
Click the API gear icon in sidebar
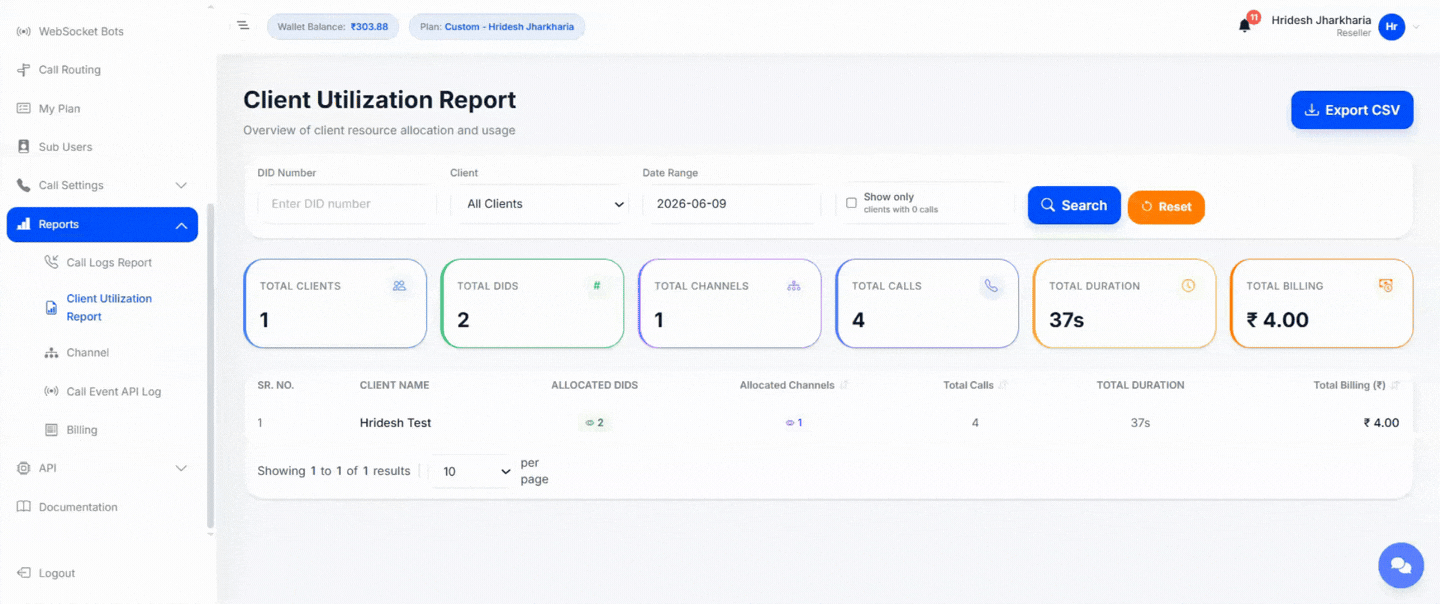(x=23, y=468)
